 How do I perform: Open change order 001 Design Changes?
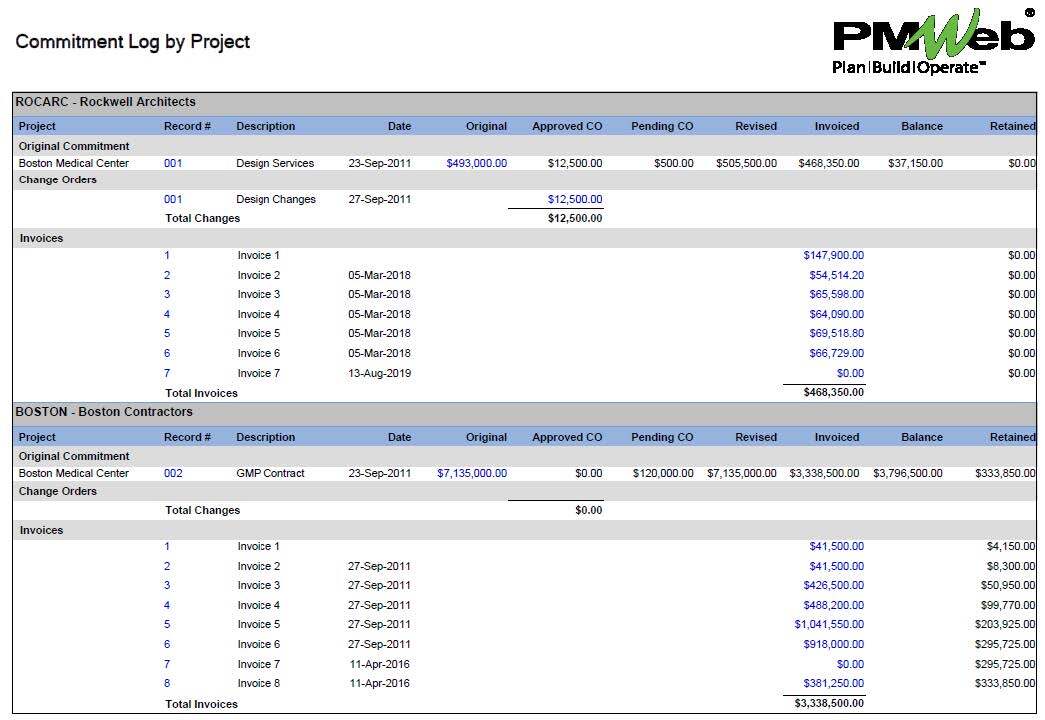click(173, 199)
